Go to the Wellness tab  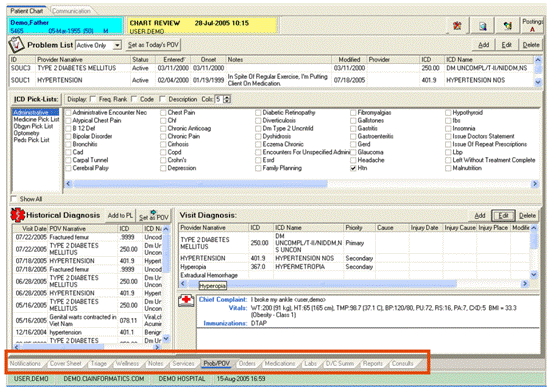point(127,363)
